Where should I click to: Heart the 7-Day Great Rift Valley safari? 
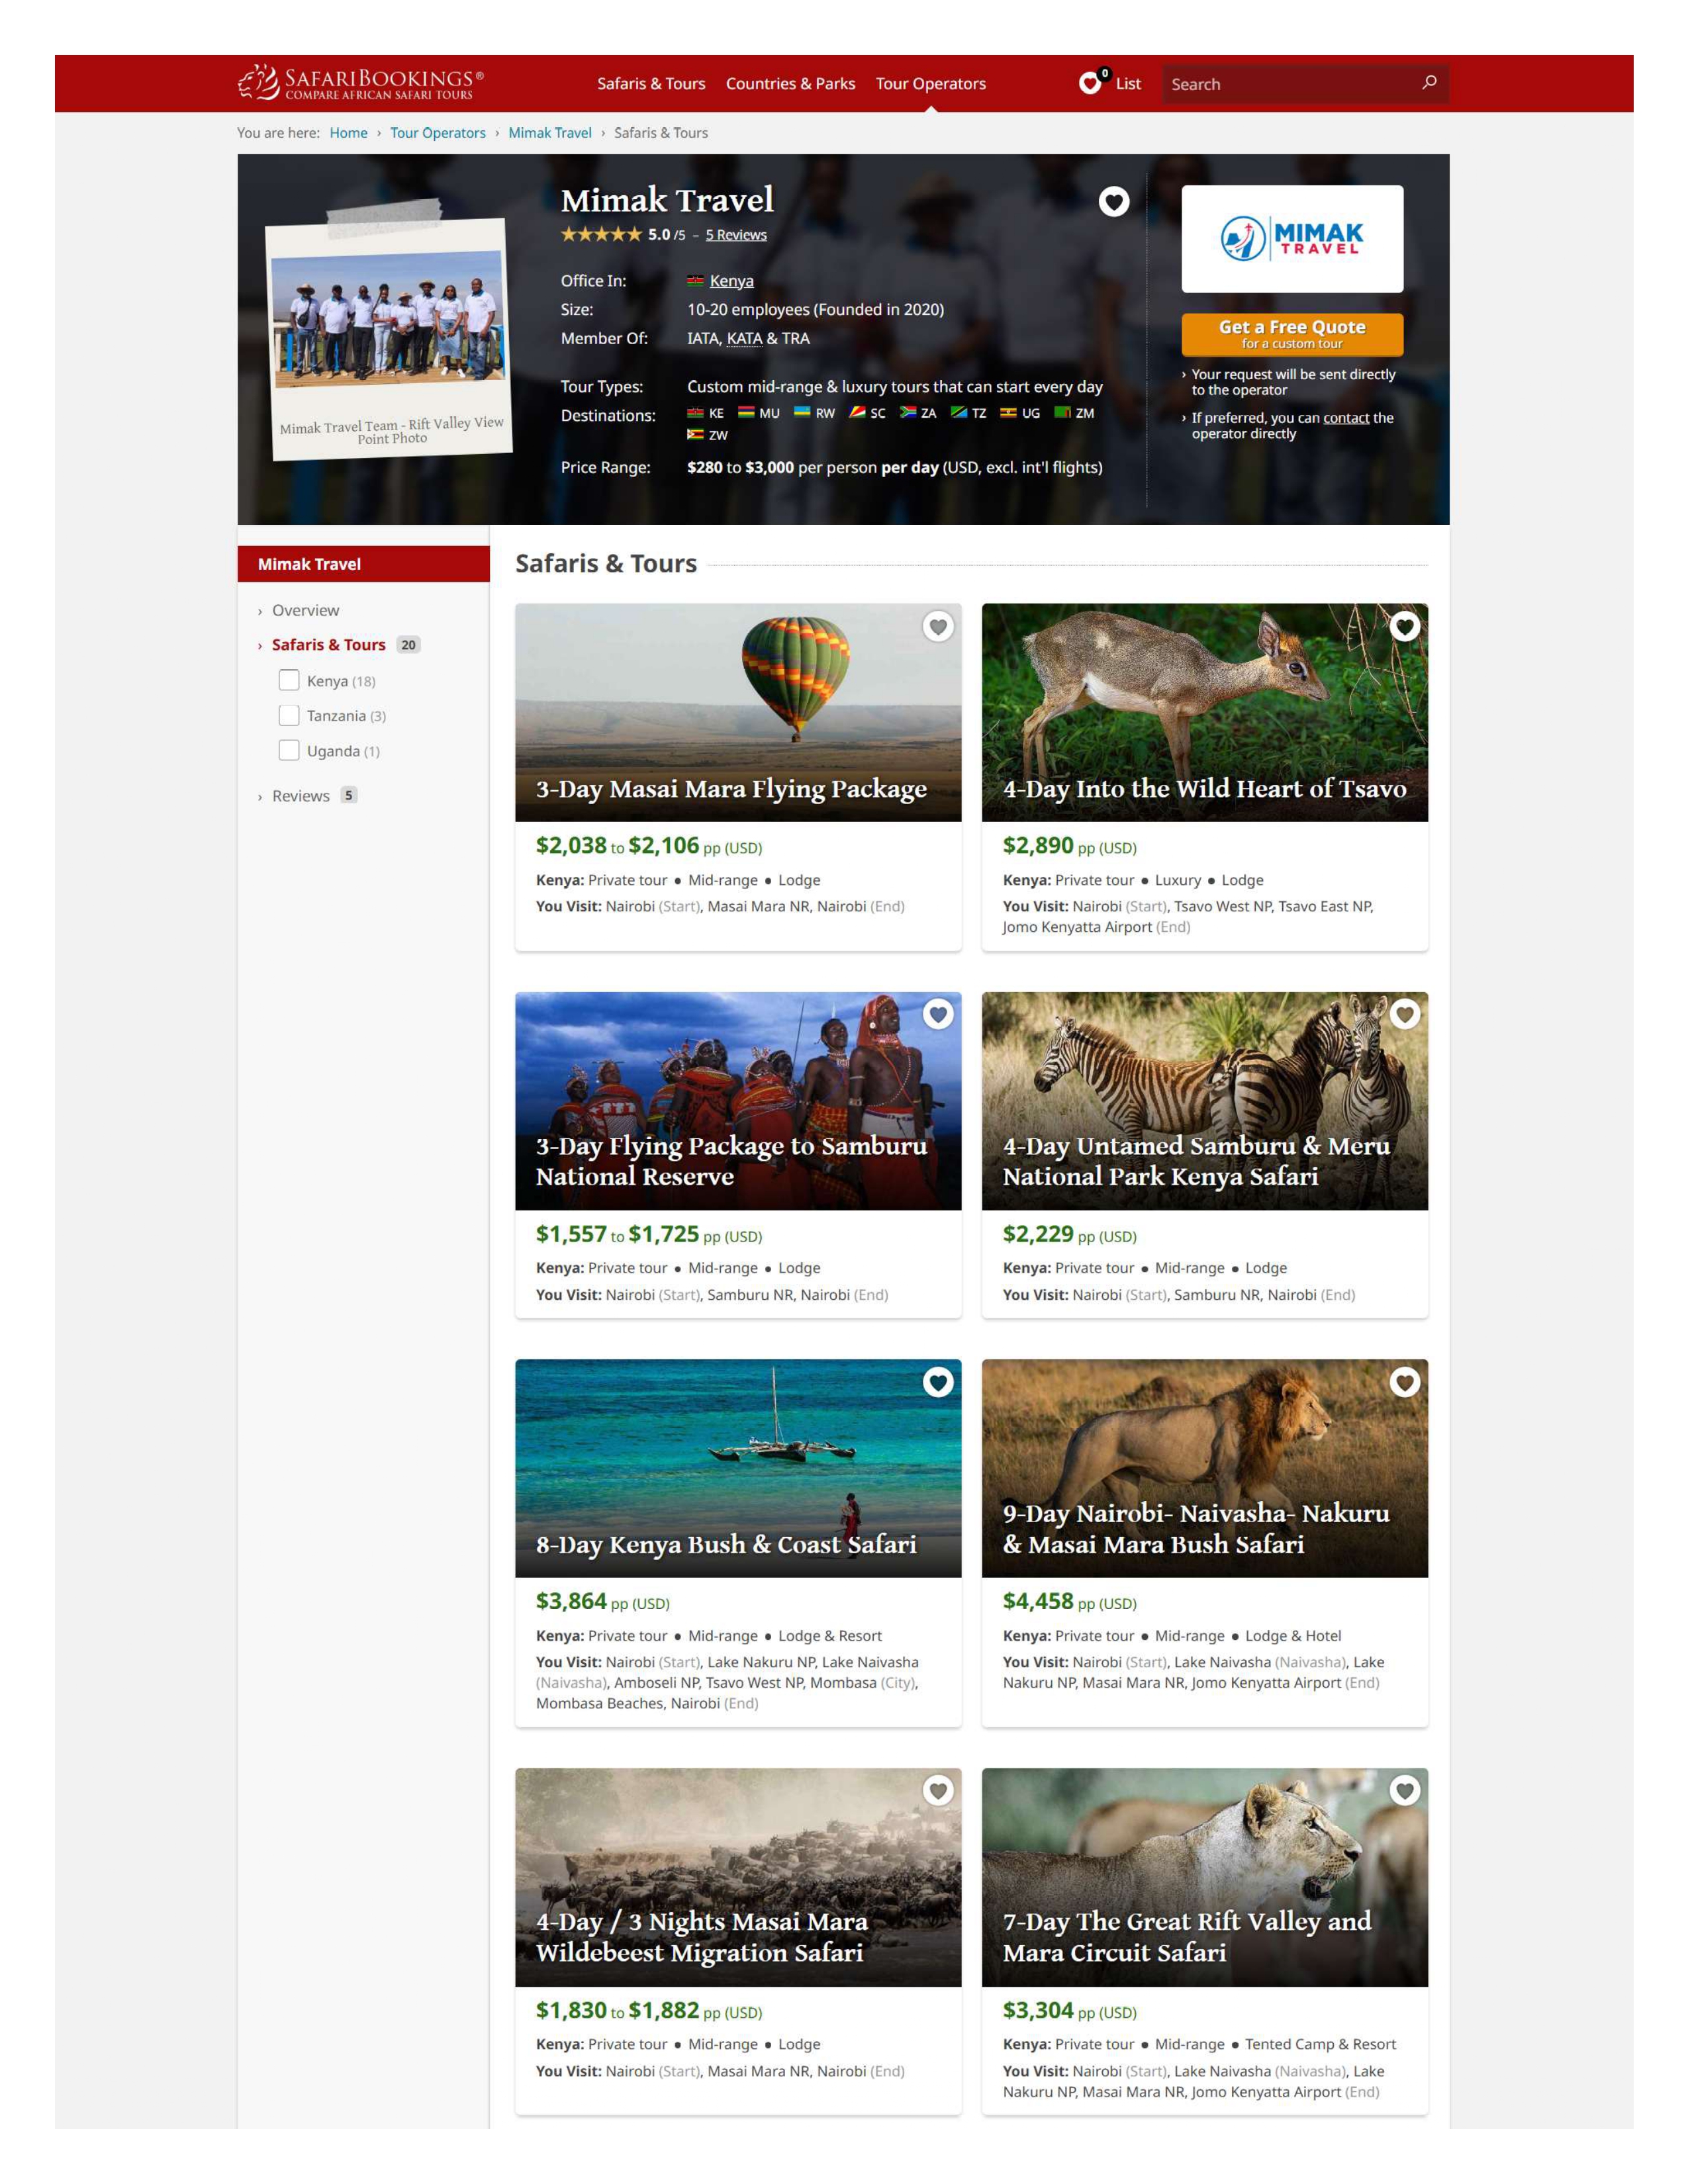click(x=1405, y=1790)
